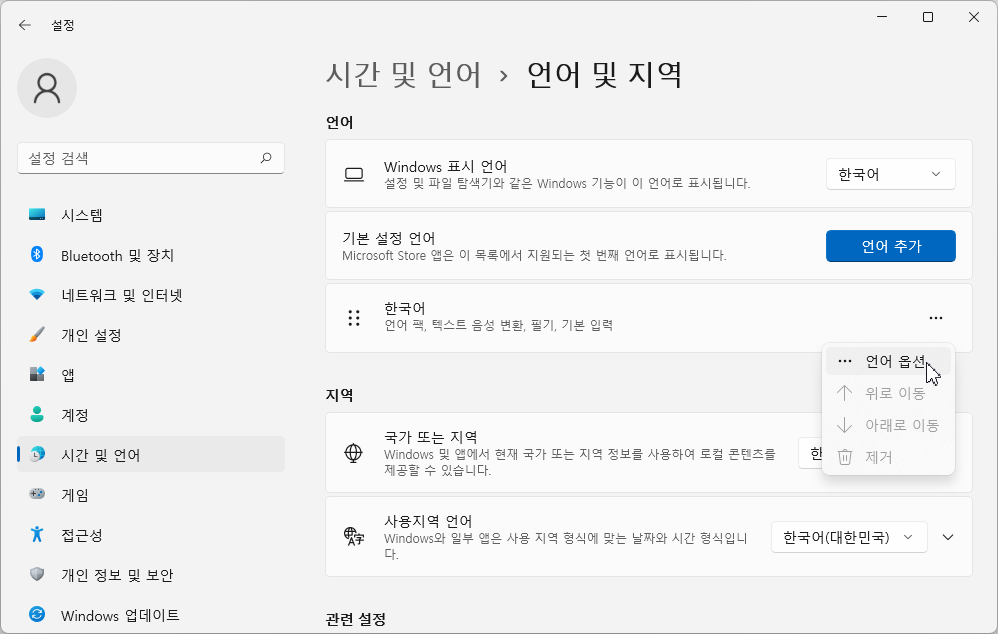Click the laptop icon beside Windows 표시 언어

coord(354,174)
